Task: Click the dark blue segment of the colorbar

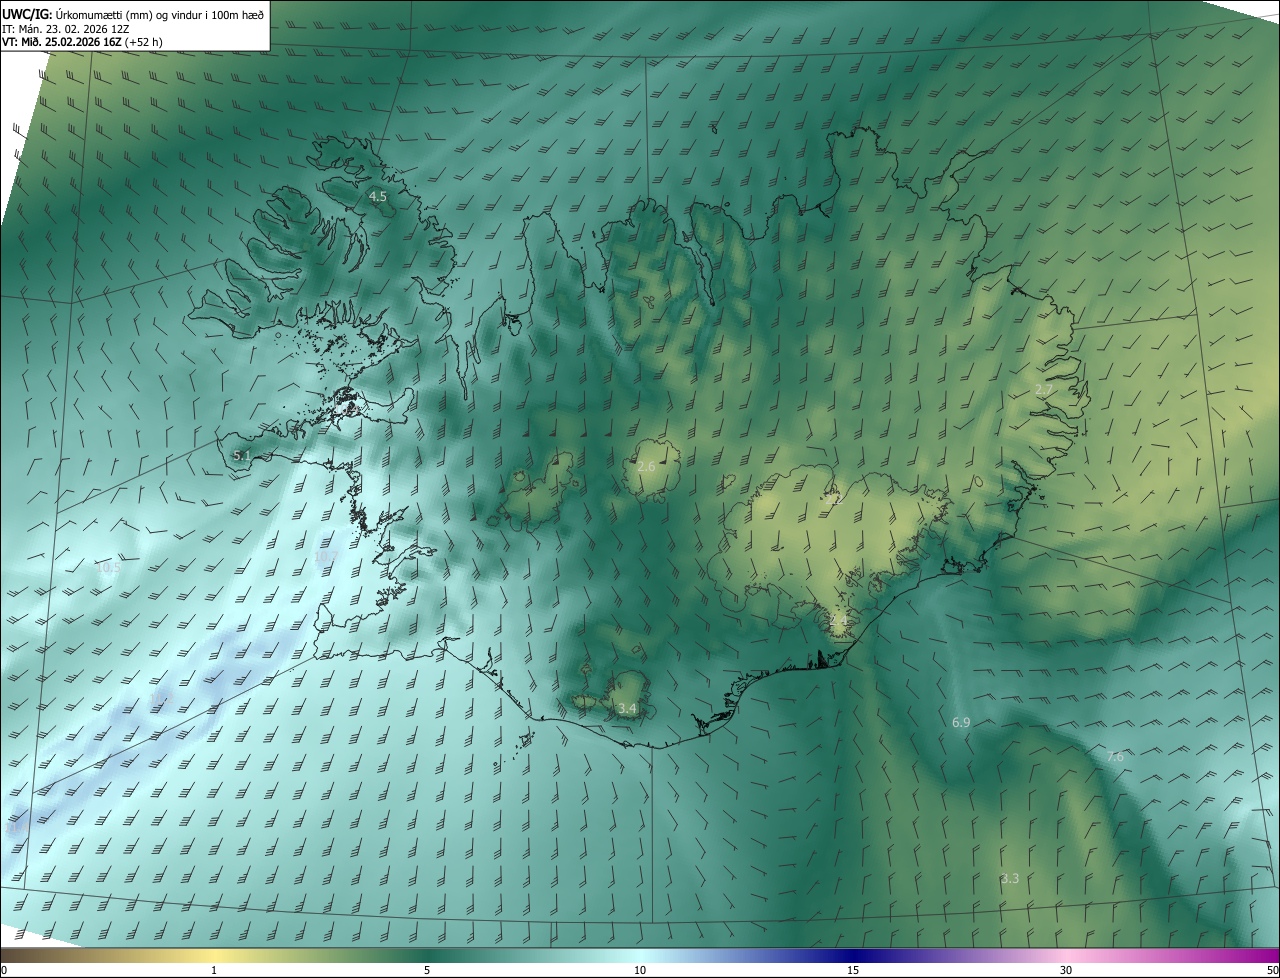Action: 853,955
